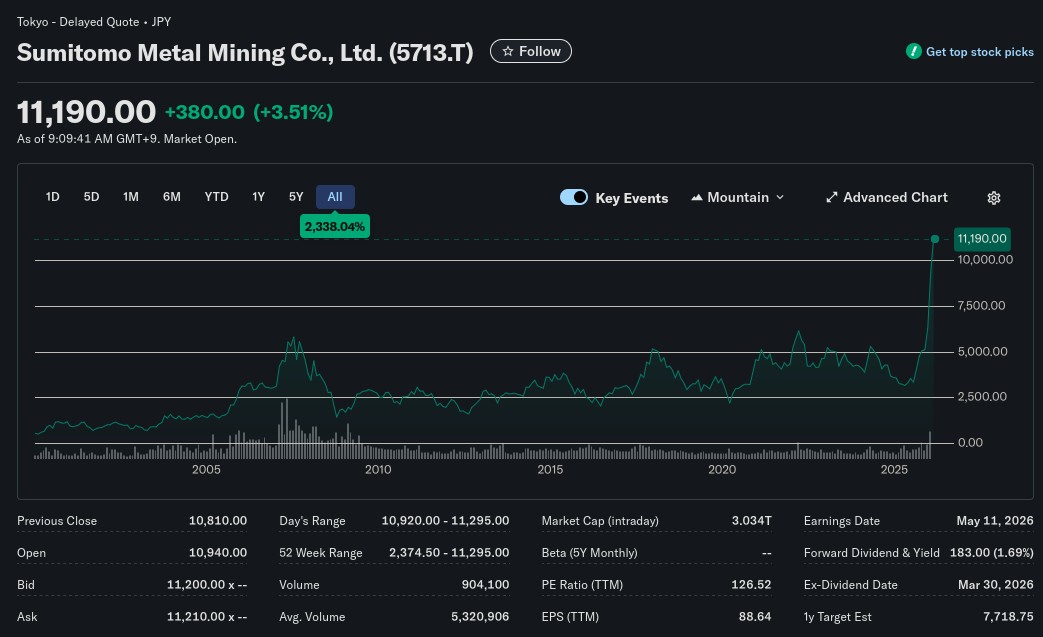Viewport: 1043px width, 637px height.
Task: Click the 5,000.00 y-axis label
Action: click(x=982, y=352)
